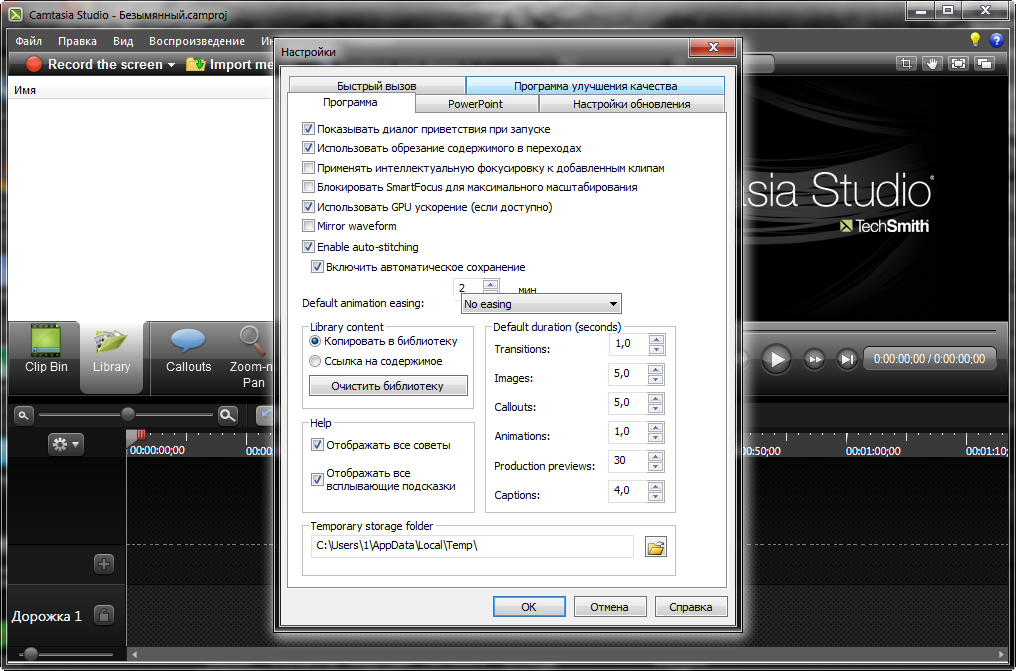Select the hand pan tool in preview

[932, 63]
